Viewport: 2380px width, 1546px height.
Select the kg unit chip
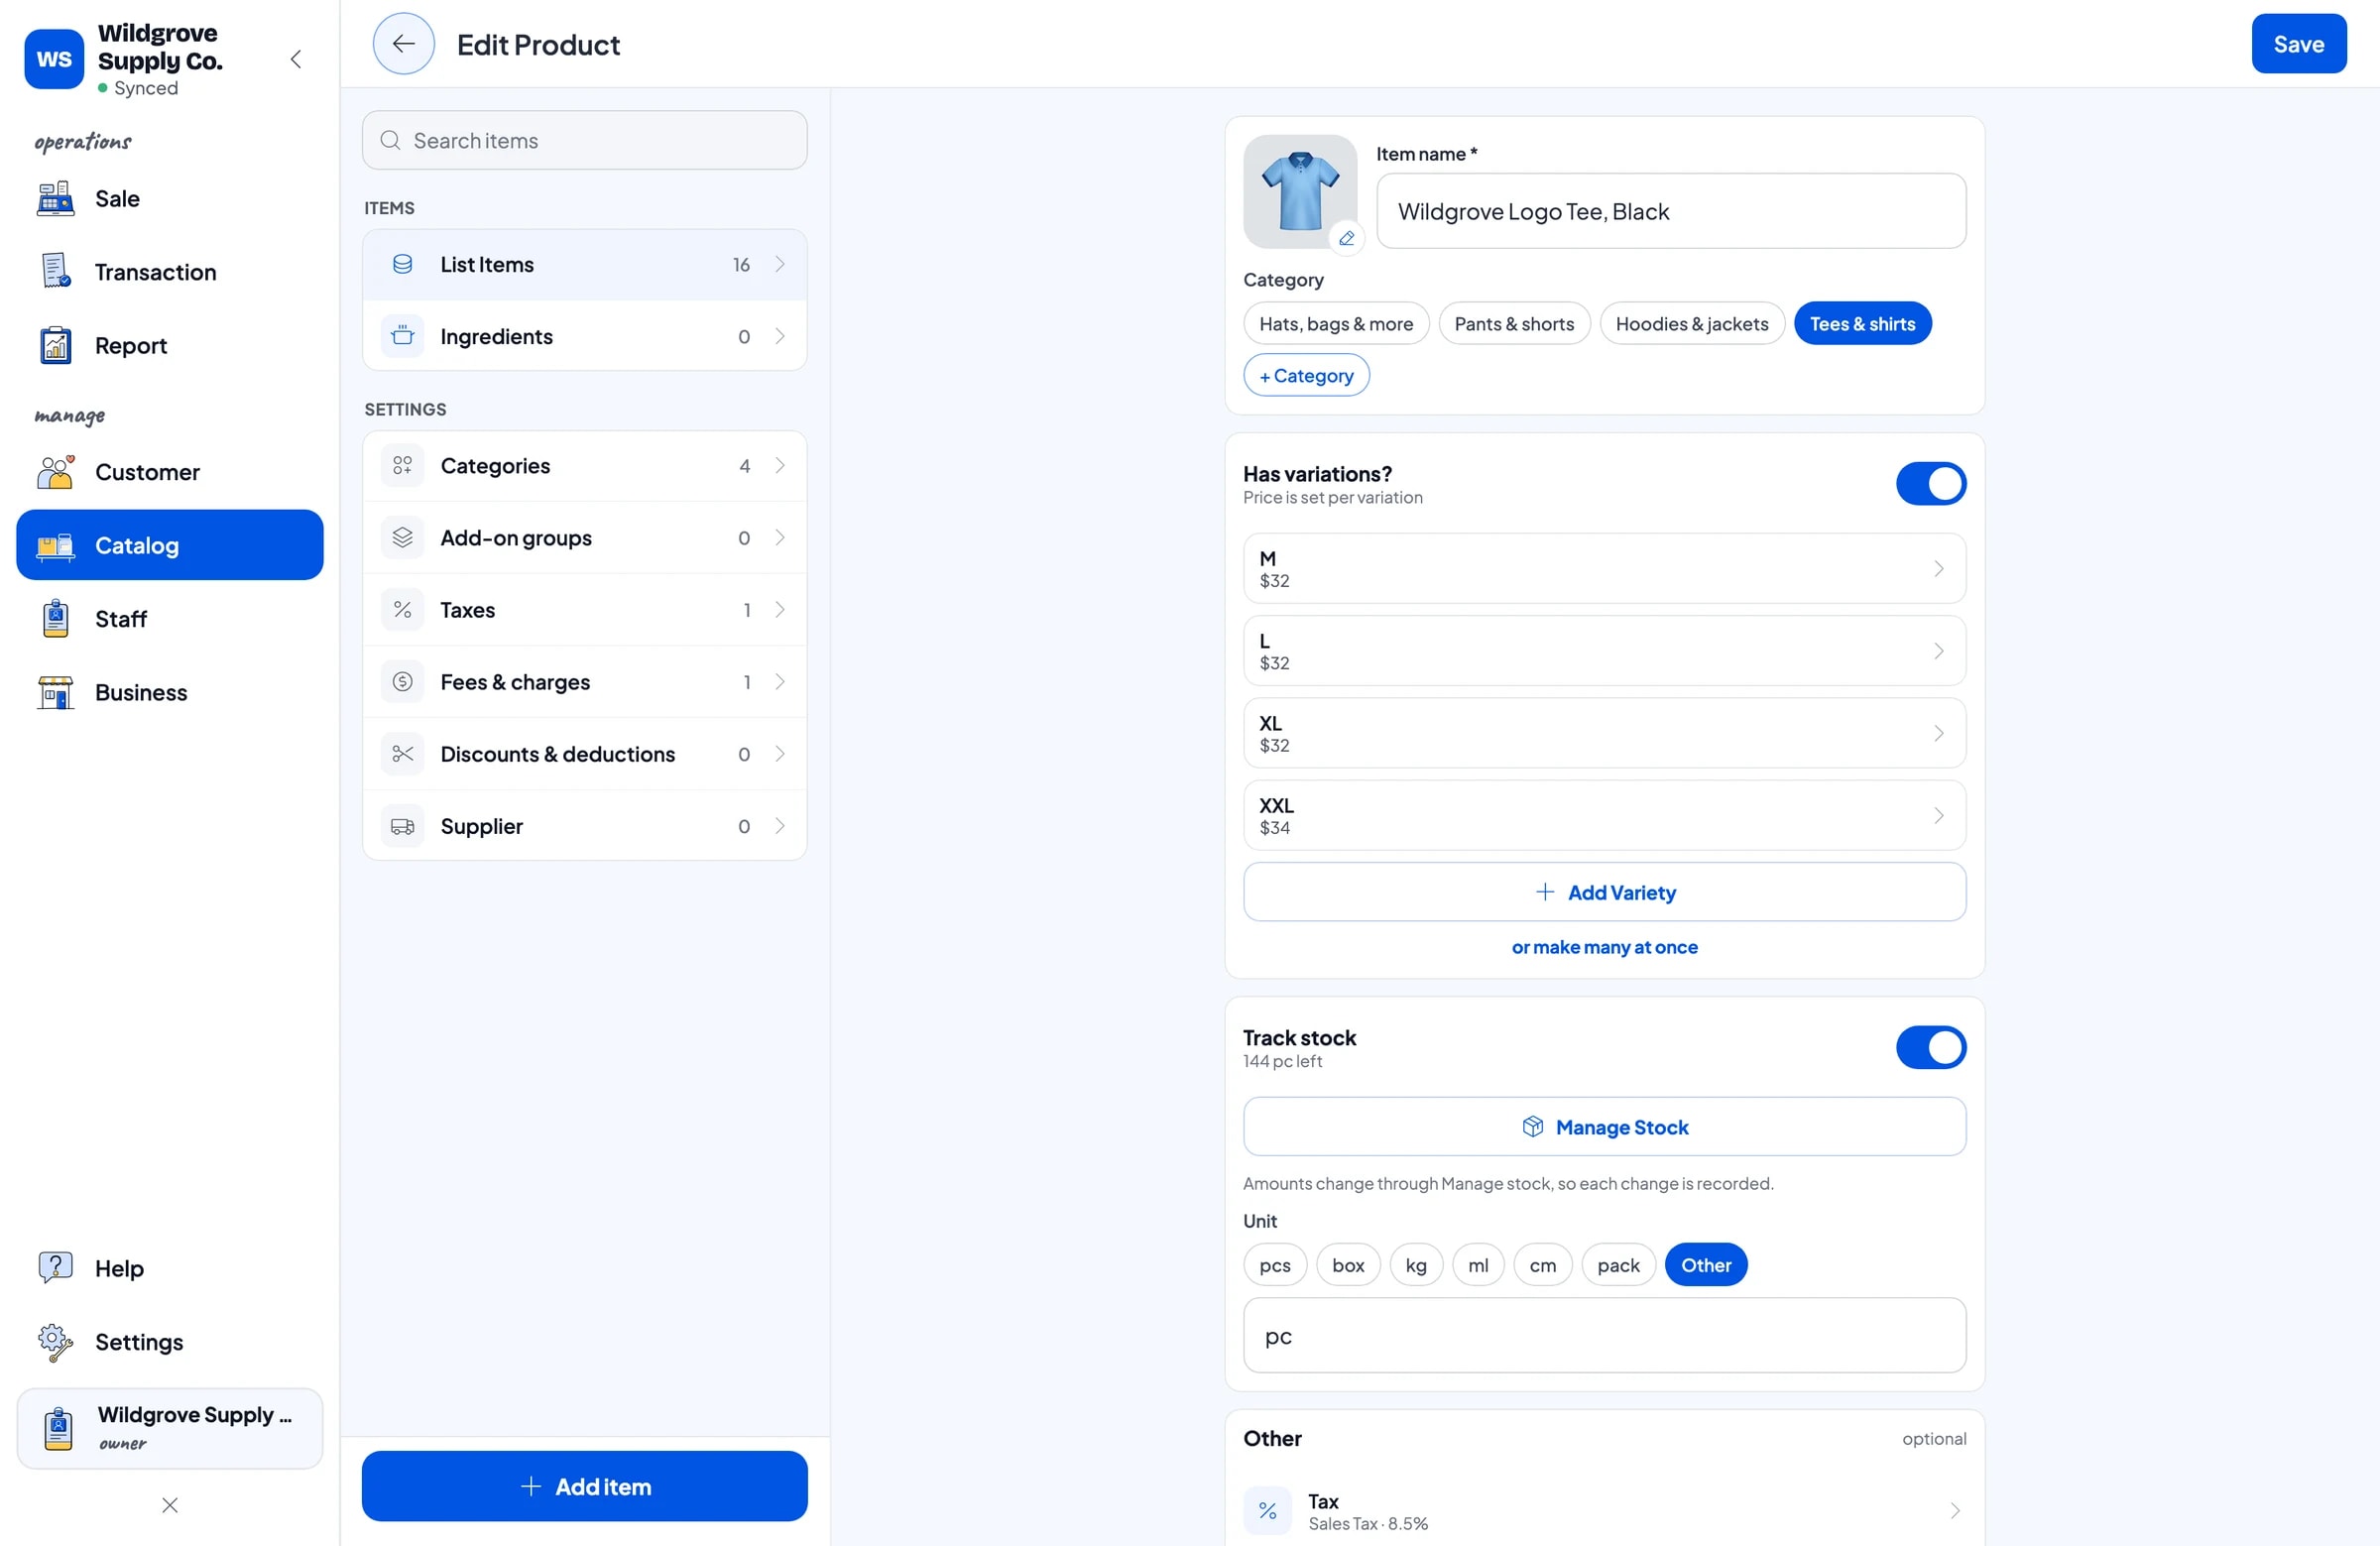click(1416, 1265)
